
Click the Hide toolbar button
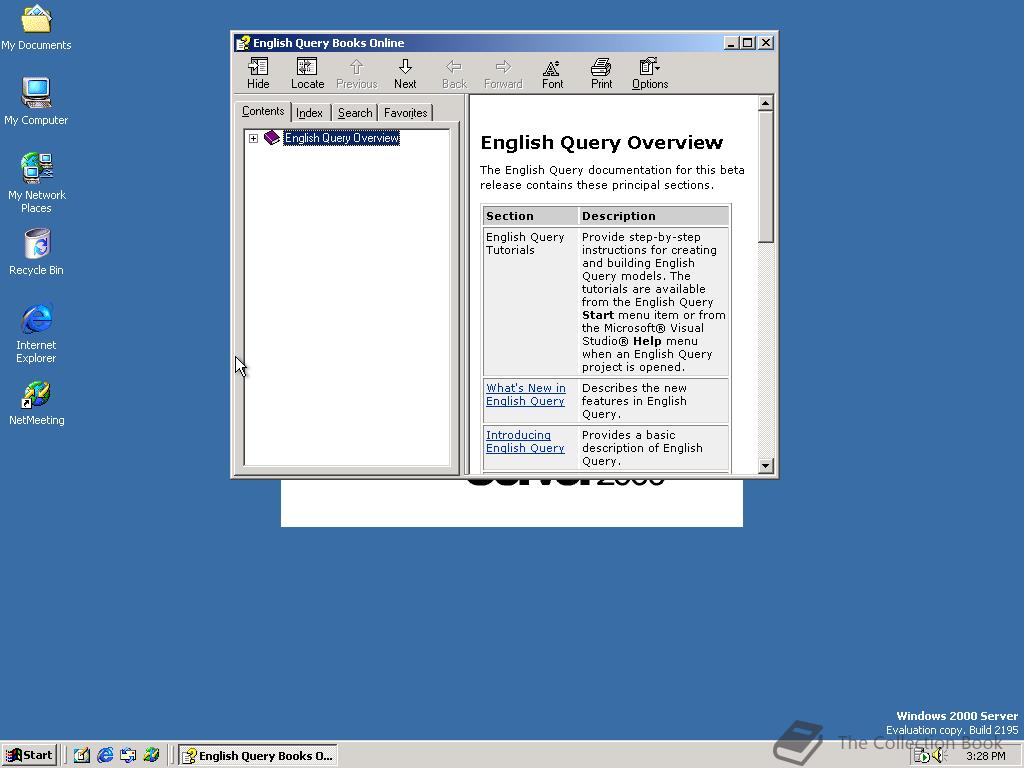coord(258,73)
